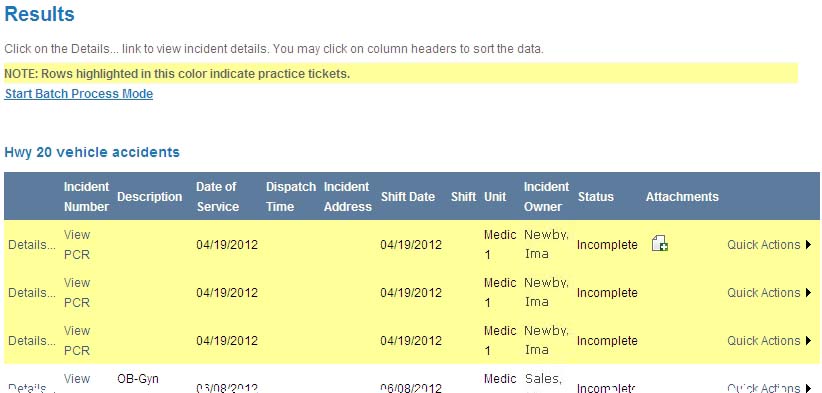822x393 pixels.
Task: Sort results by Shift Date header
Action: [408, 197]
